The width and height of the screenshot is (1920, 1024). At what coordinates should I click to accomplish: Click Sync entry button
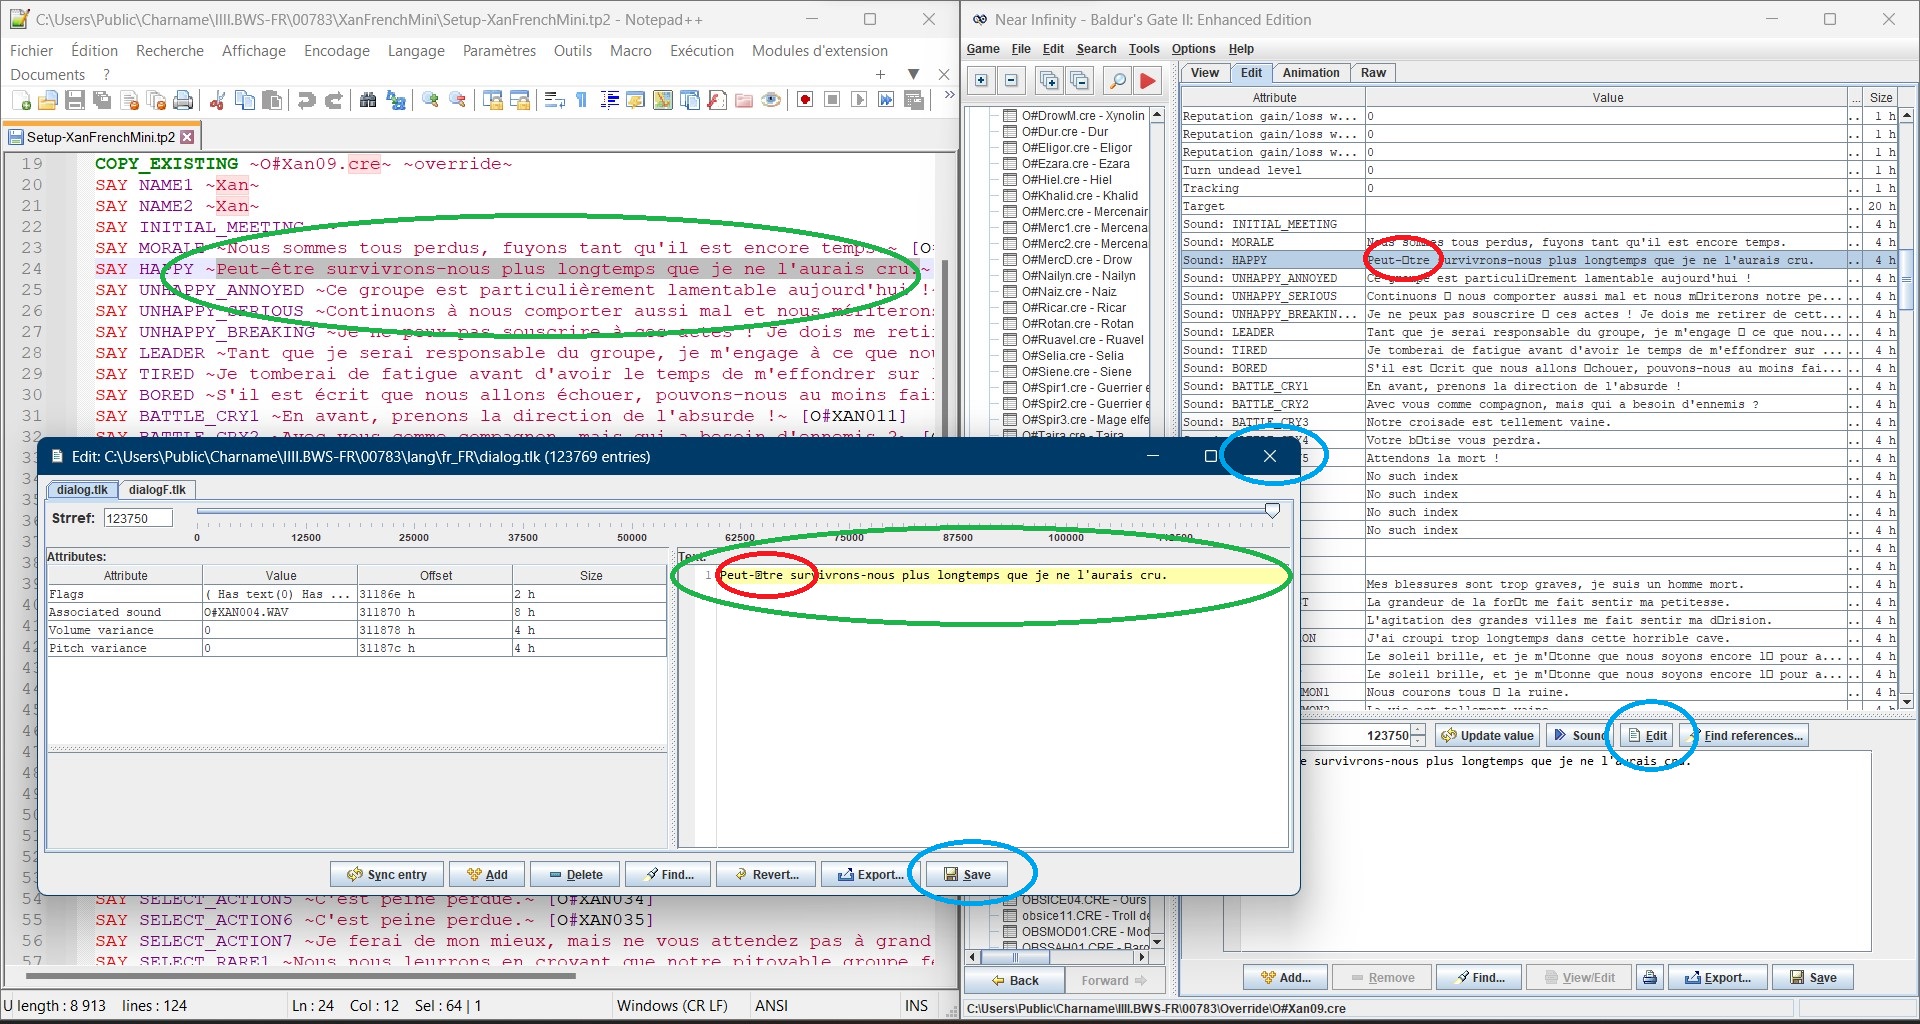point(387,874)
